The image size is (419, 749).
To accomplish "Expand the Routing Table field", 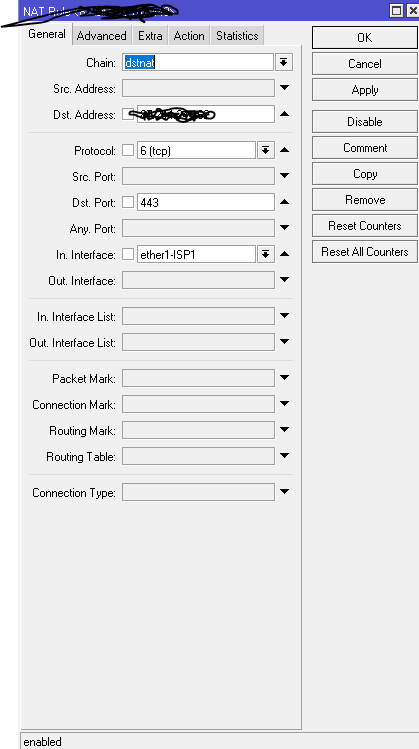I will point(284,456).
